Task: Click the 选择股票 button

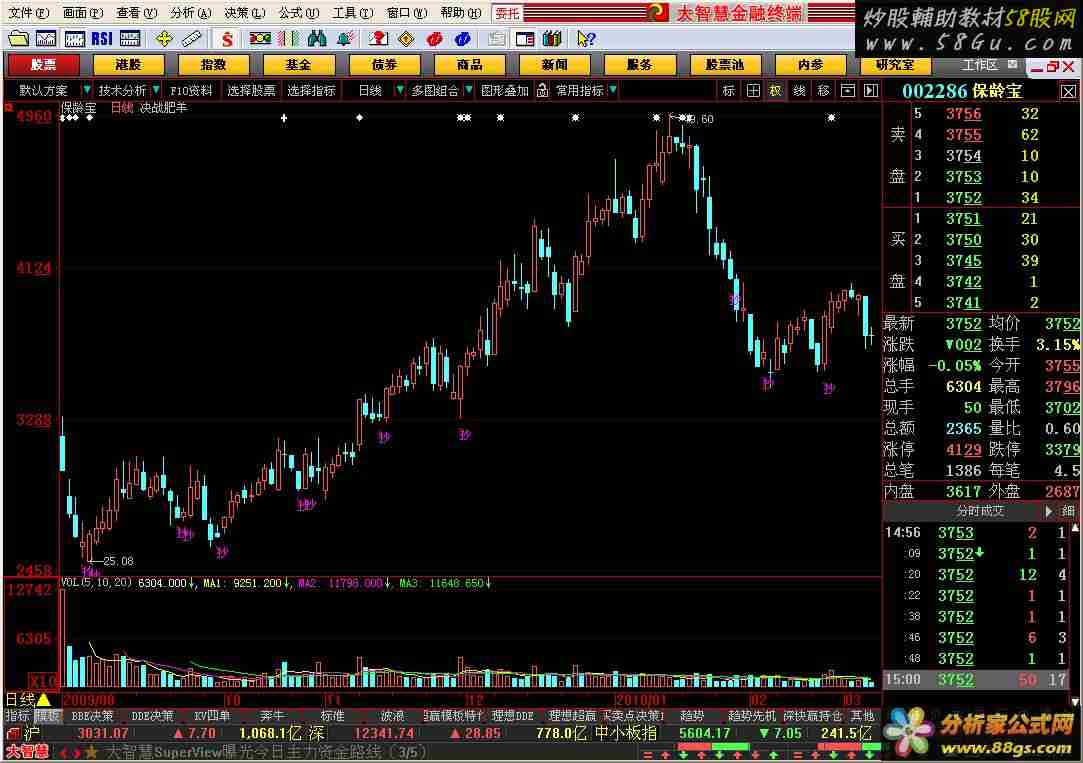Action: 251,90
